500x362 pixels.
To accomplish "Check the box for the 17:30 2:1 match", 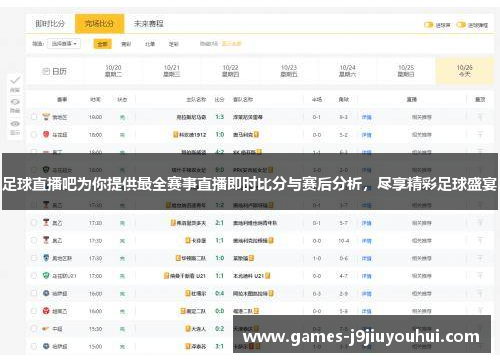I will click(x=34, y=223).
